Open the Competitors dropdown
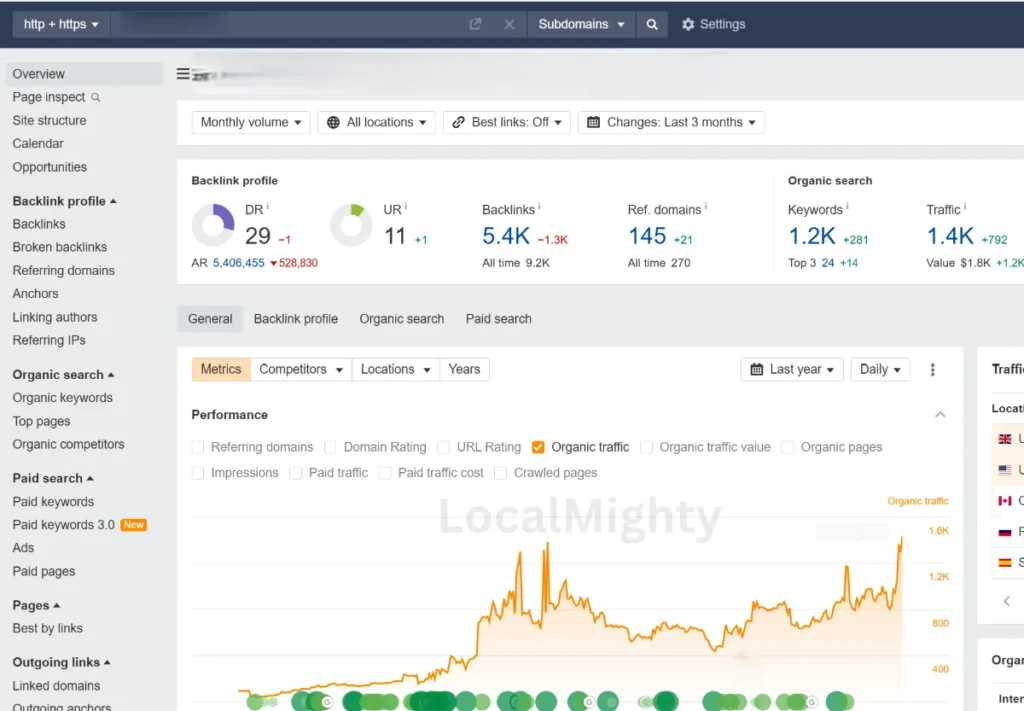Image resolution: width=1024 pixels, height=711 pixels. pyautogui.click(x=301, y=370)
